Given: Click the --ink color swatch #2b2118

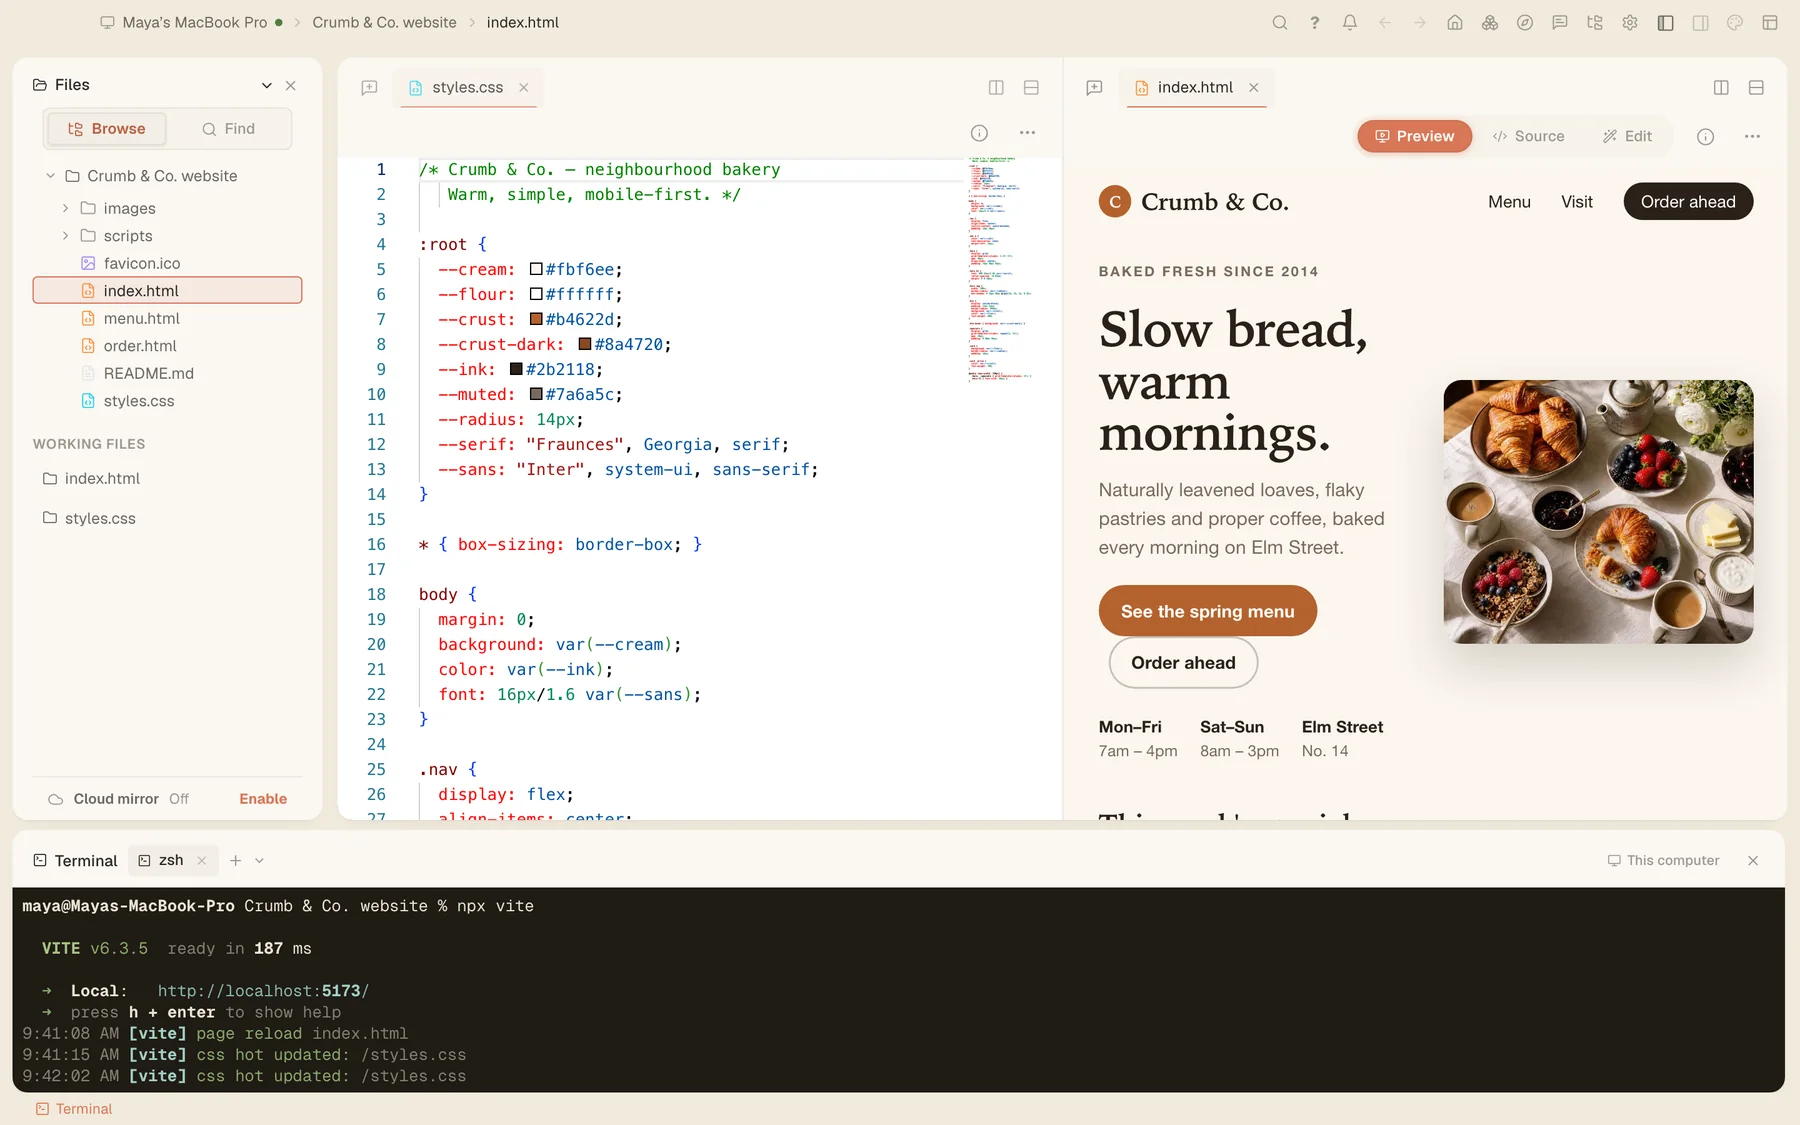Looking at the screenshot, I should click(516, 369).
